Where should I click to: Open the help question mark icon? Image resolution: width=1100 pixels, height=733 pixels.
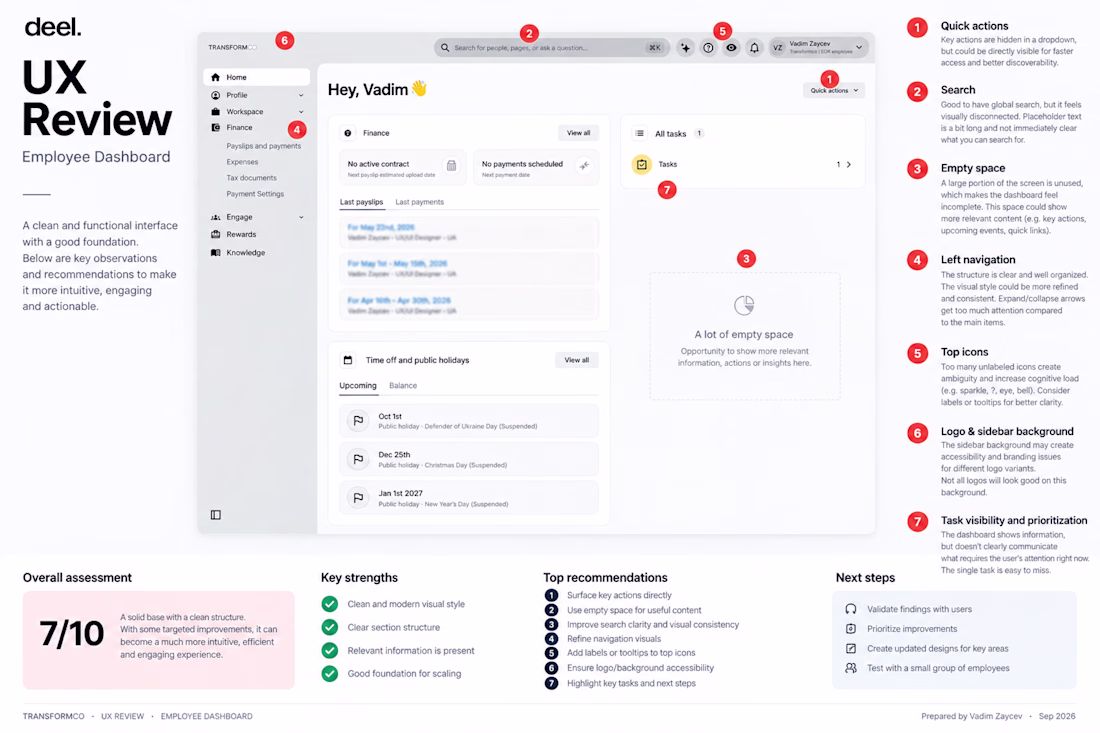point(709,48)
